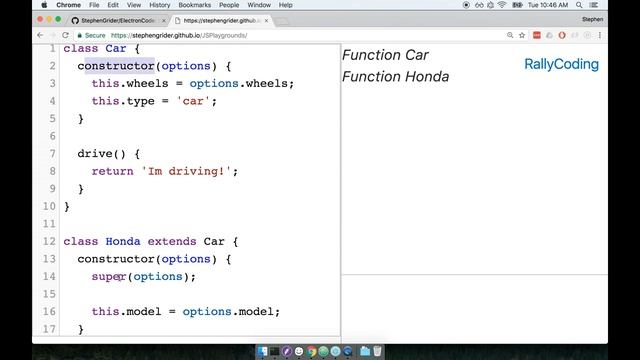Click line number 11 in the gutter
This screenshot has width=640, height=360.
coord(49,224)
